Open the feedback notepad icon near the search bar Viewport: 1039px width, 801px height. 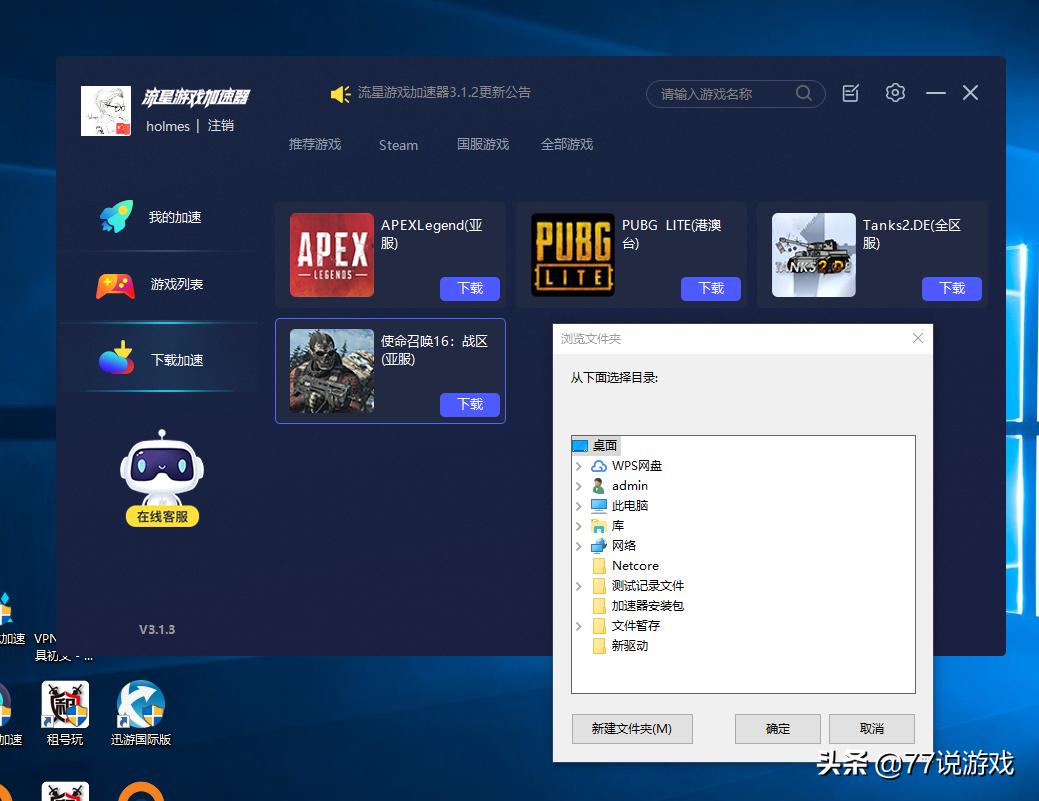(849, 92)
